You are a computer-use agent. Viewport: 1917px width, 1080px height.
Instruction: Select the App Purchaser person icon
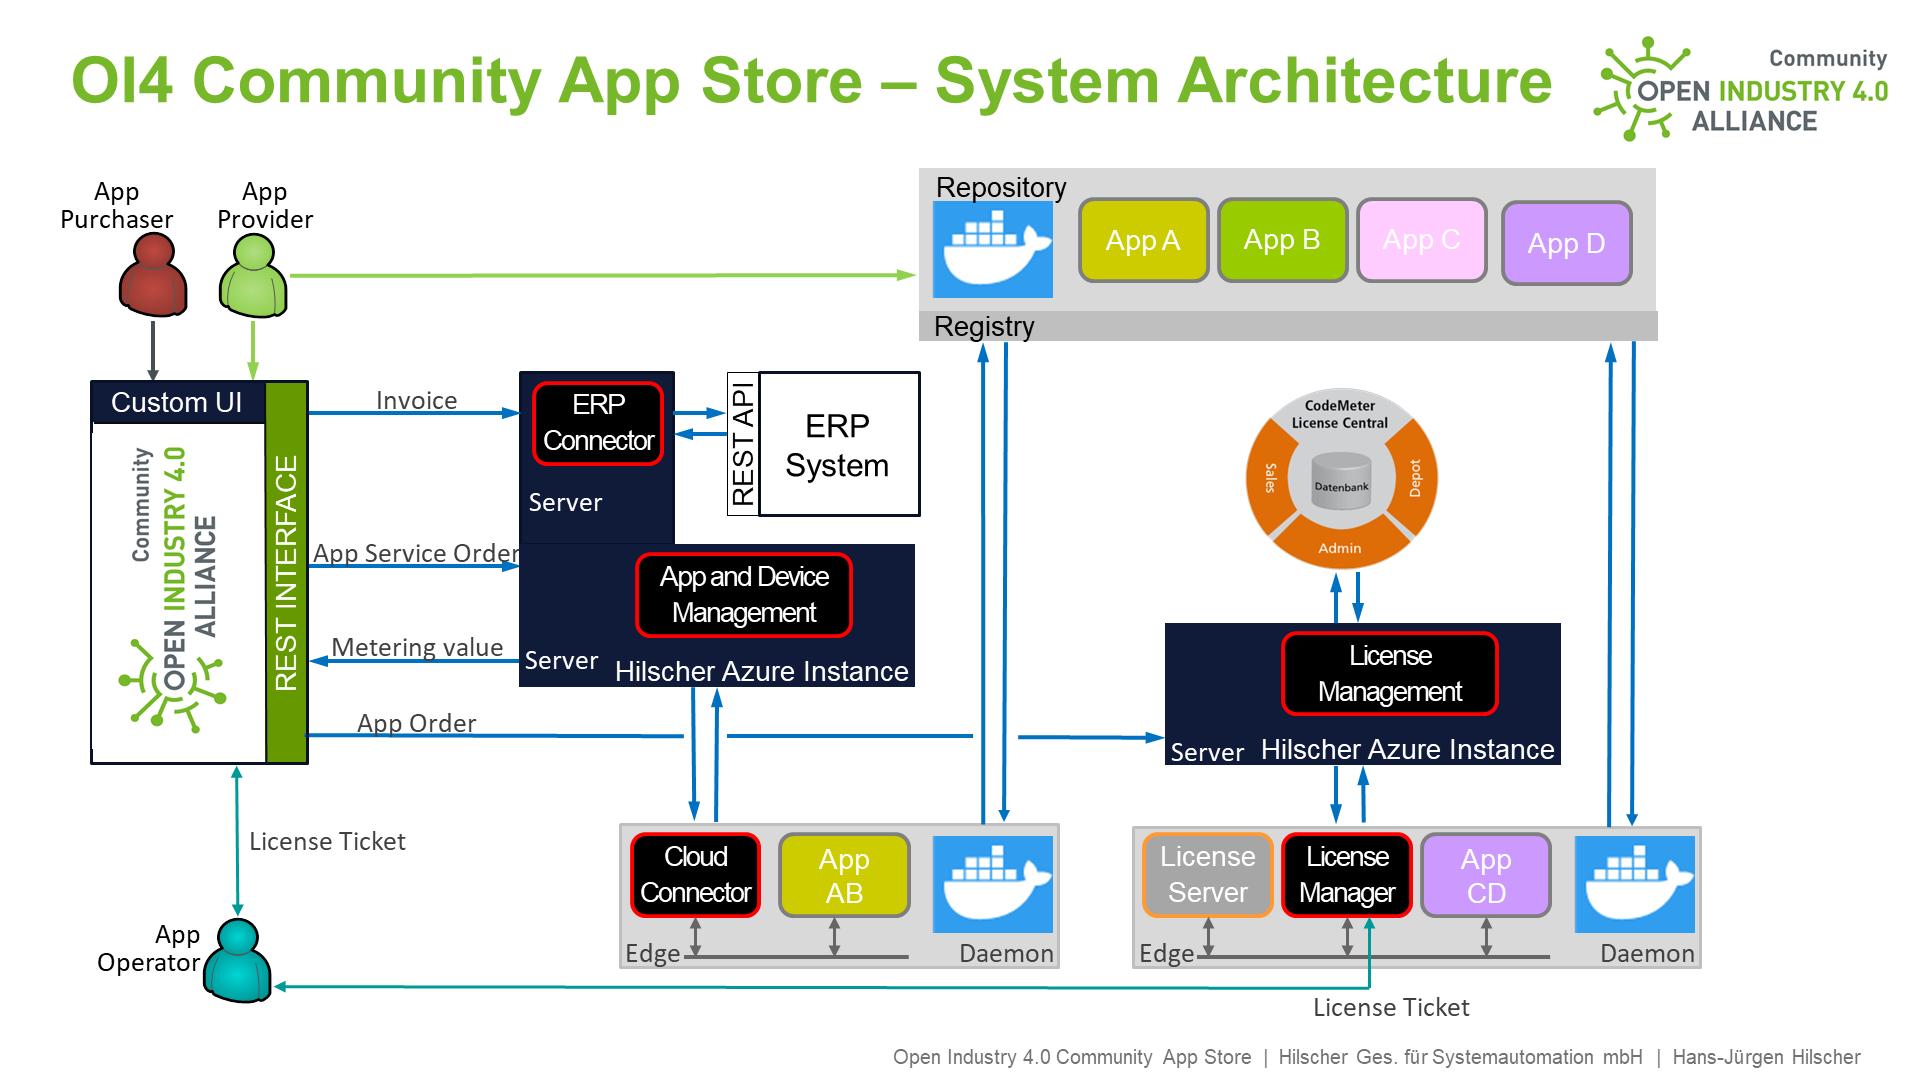pyautogui.click(x=152, y=275)
